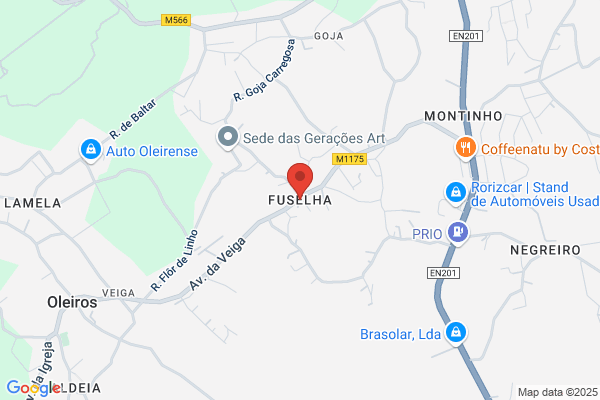
Task: Click the Coffeenatu restaurant icon
Action: pos(465,148)
